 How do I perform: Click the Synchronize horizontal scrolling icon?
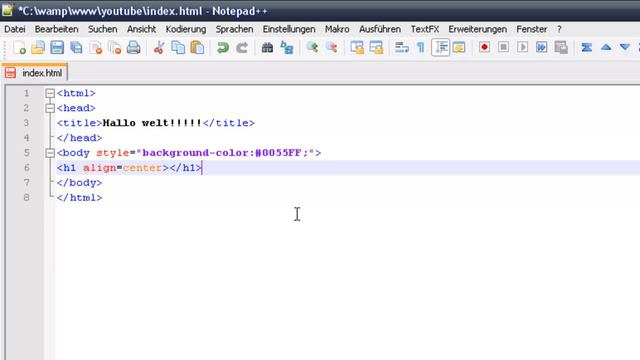376,48
